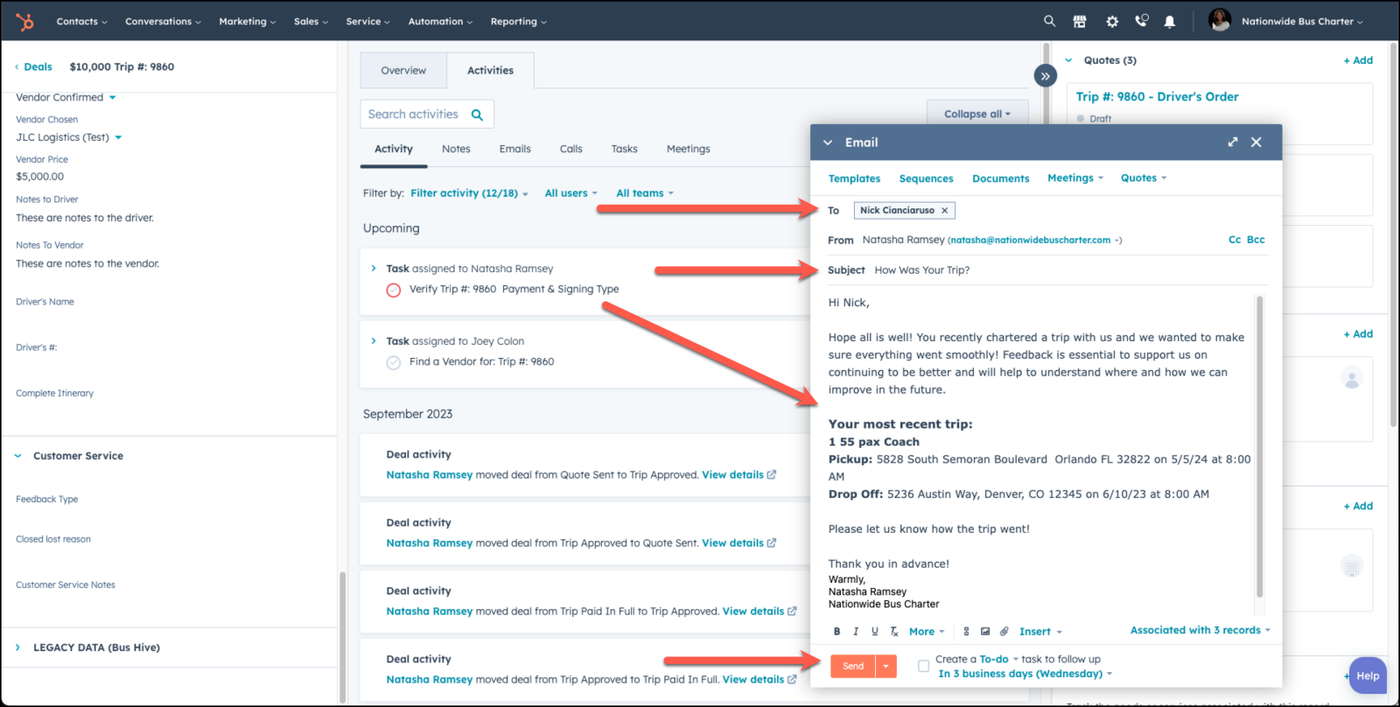Change the To-do task type dropdown

tap(999, 659)
